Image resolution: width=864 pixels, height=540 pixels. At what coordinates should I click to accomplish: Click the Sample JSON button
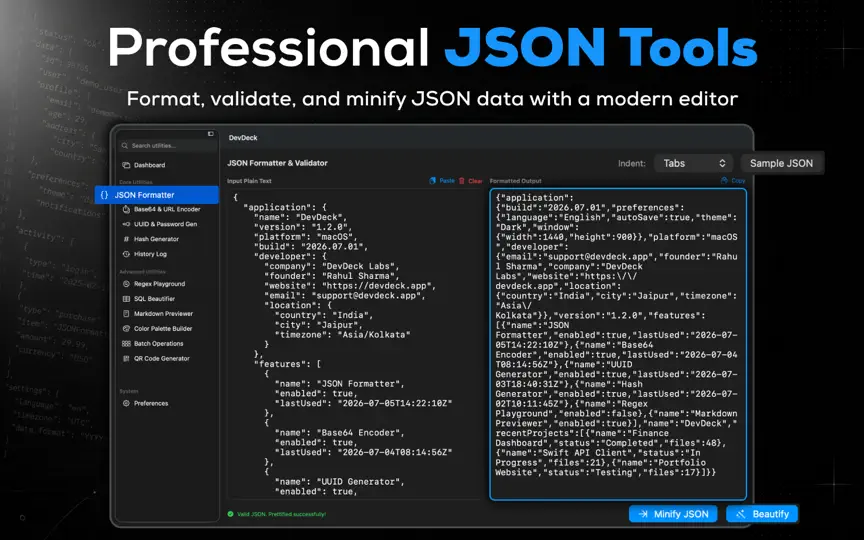(781, 163)
